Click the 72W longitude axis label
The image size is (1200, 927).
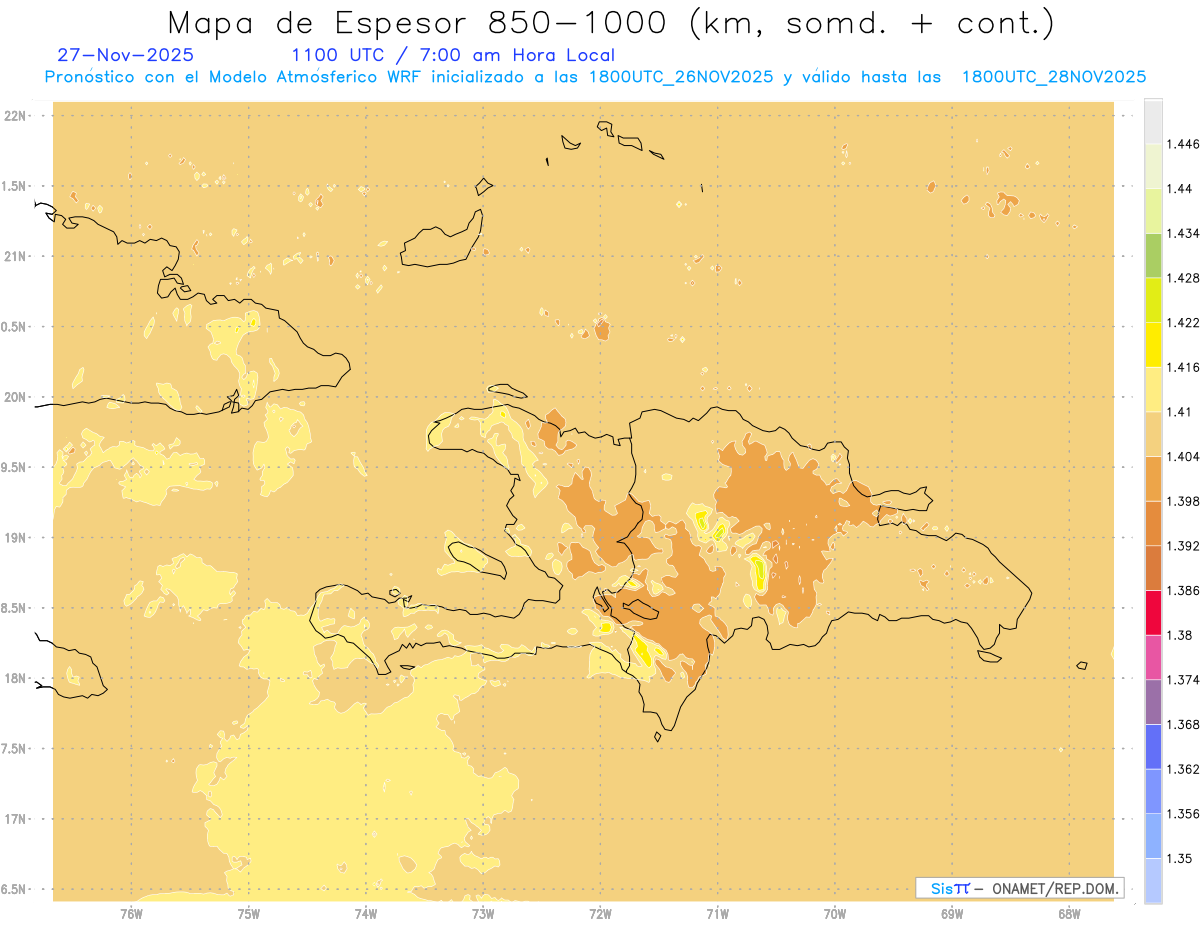pyautogui.click(x=601, y=914)
